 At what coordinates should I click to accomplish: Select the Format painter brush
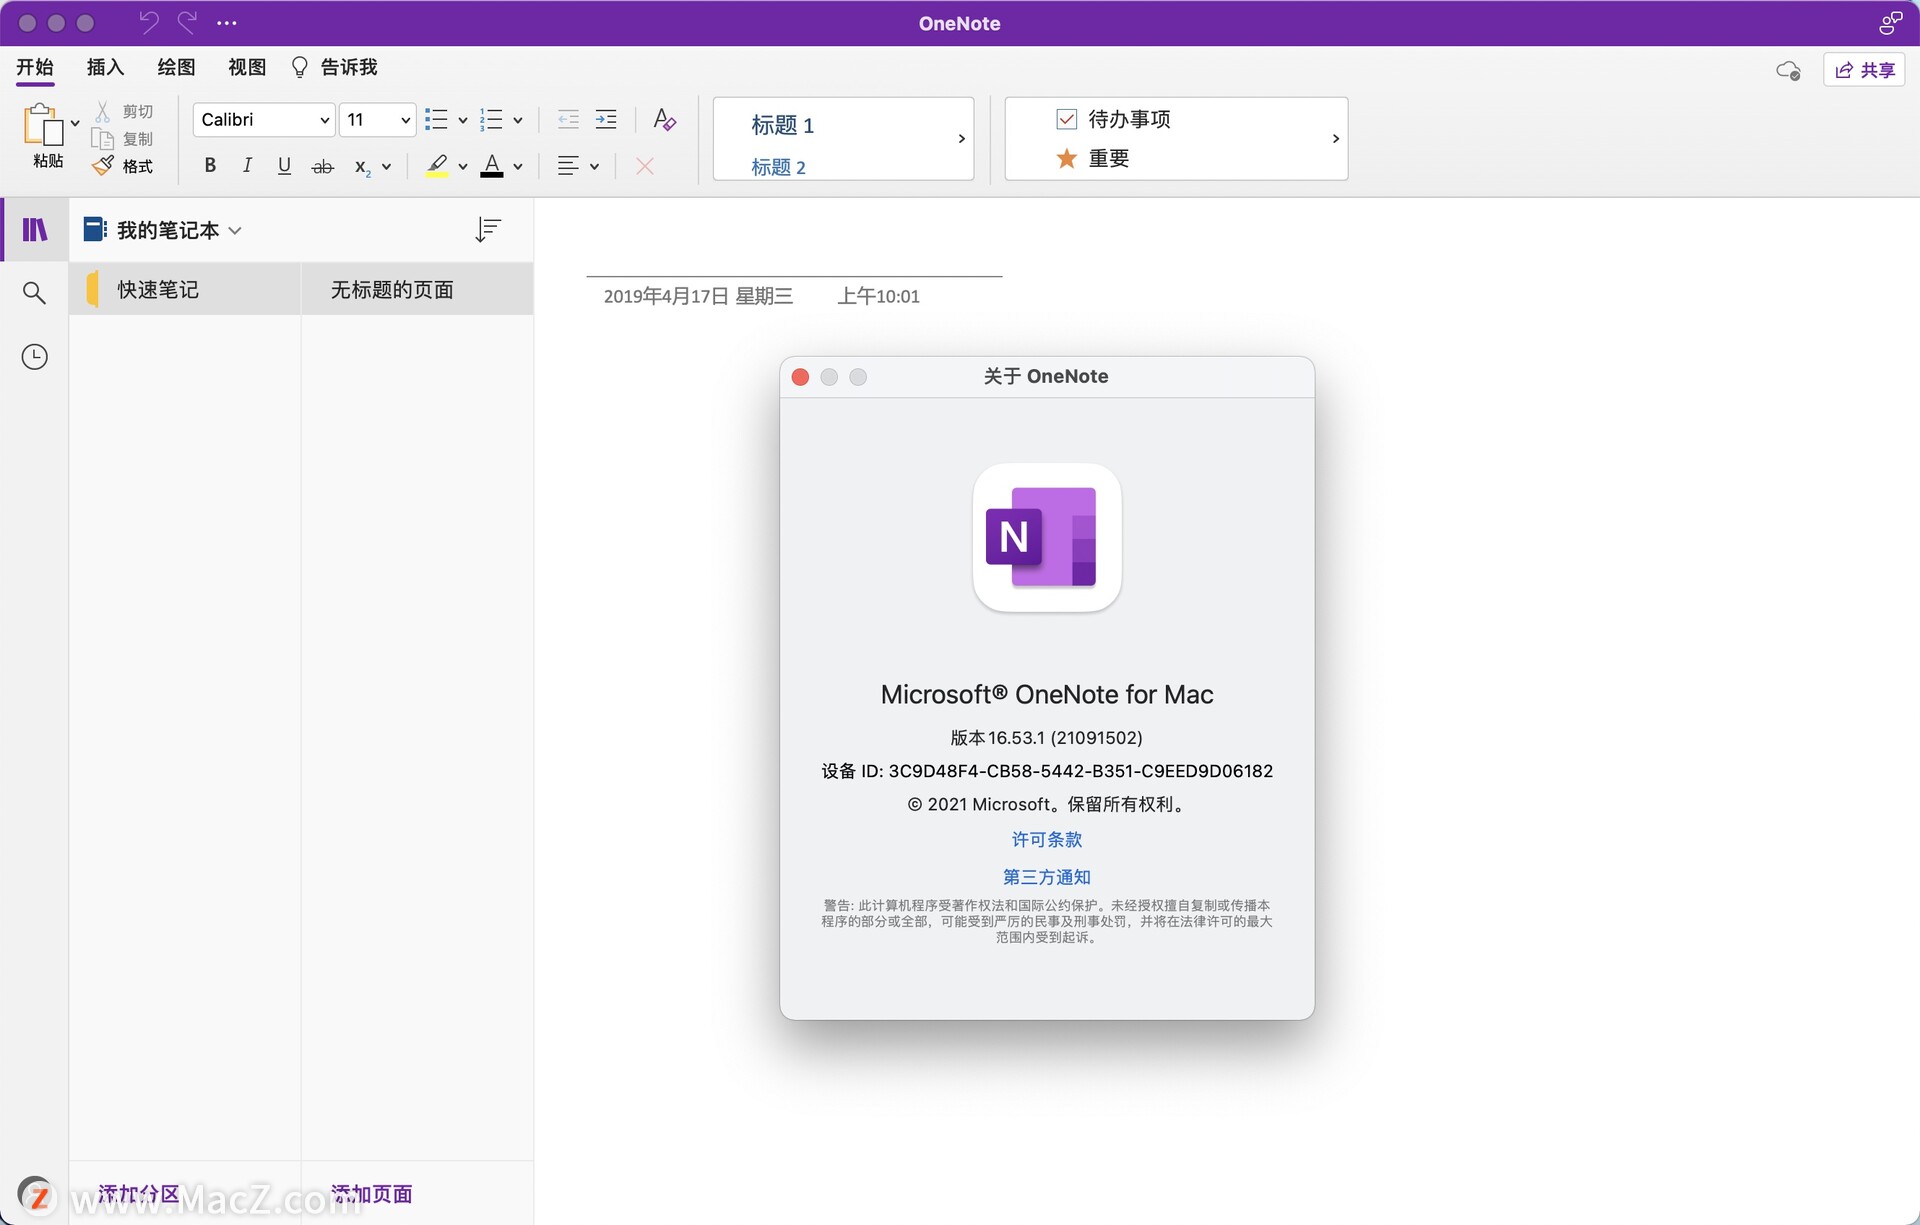pos(103,166)
